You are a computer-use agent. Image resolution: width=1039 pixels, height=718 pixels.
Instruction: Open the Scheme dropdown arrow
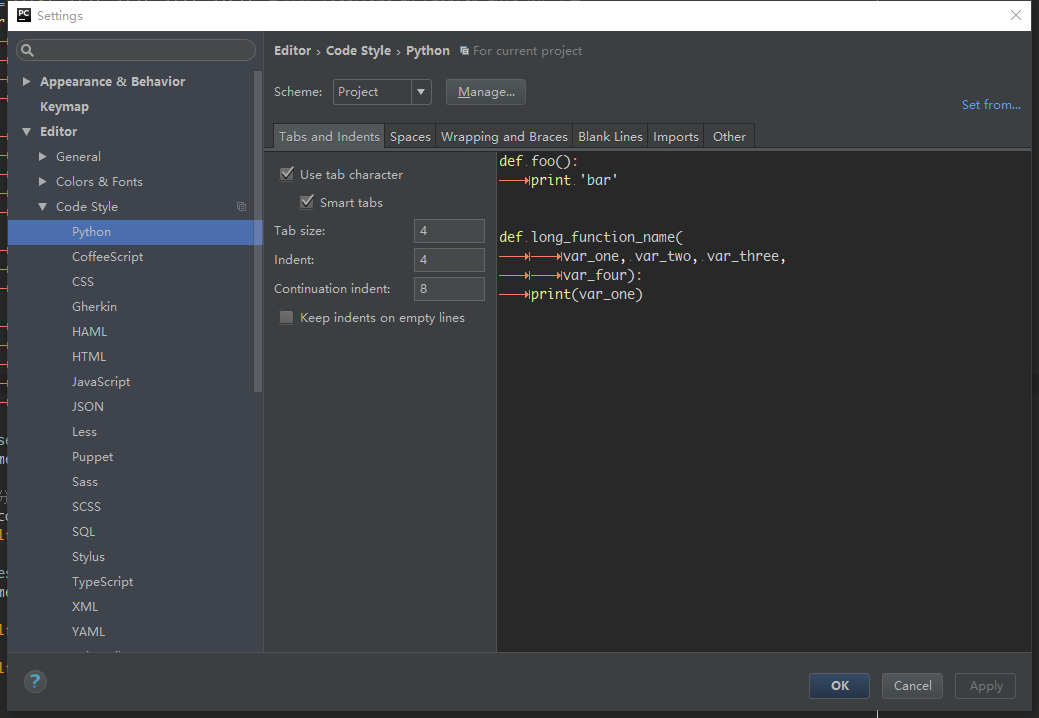(421, 92)
